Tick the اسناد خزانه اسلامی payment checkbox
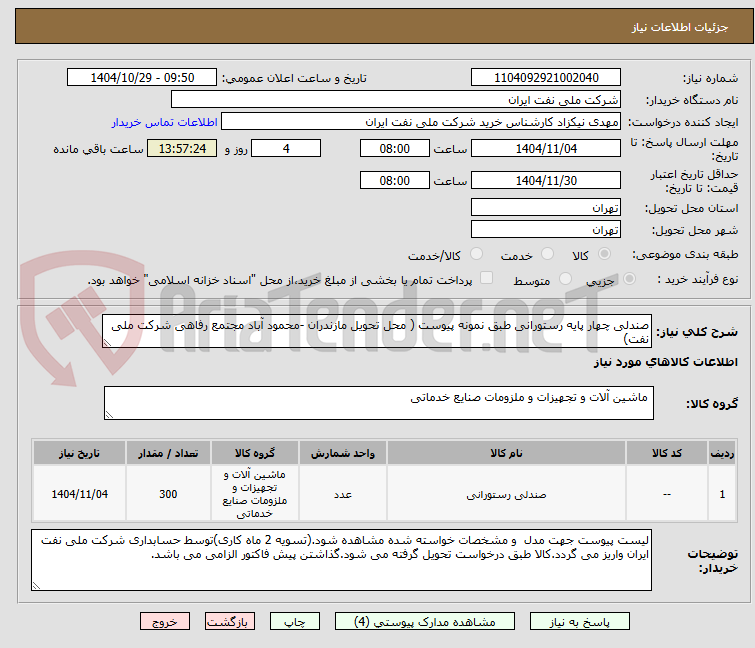The width and height of the screenshot is (755, 648). click(487, 278)
